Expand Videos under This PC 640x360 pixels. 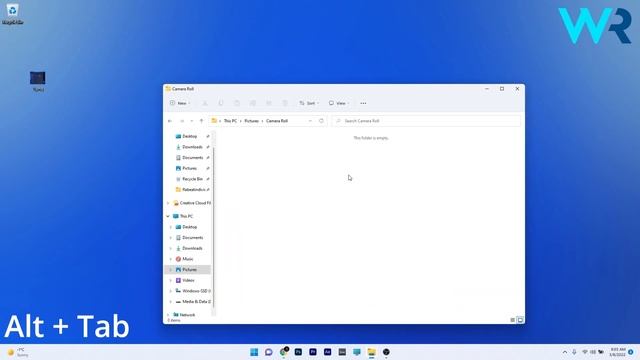(171, 280)
